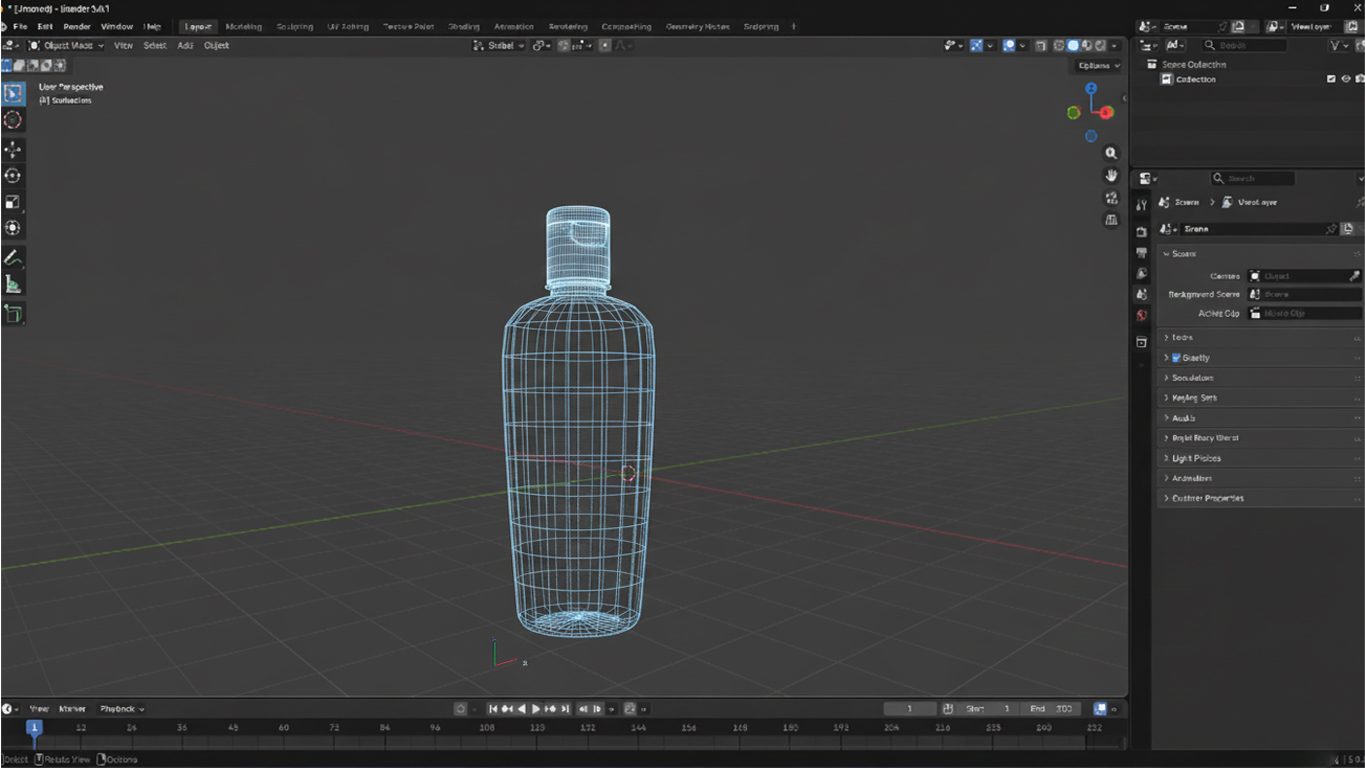Select the Annotate tool
This screenshot has width=1365, height=768.
(x=13, y=256)
